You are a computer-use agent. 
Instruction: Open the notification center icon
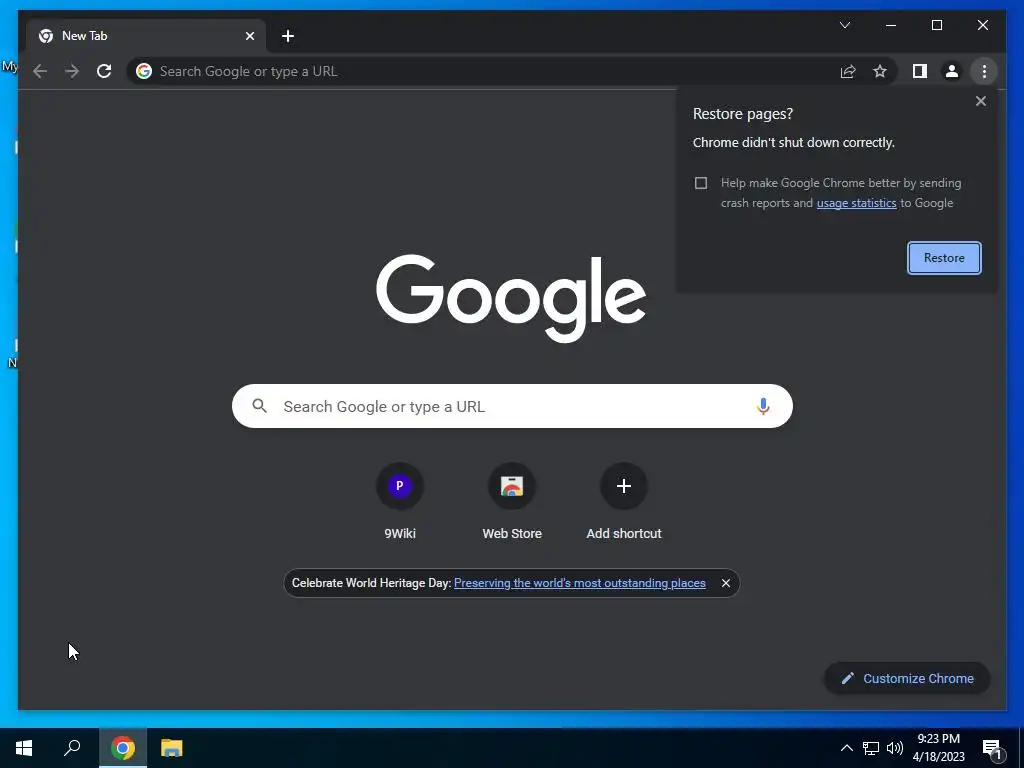(x=991, y=749)
